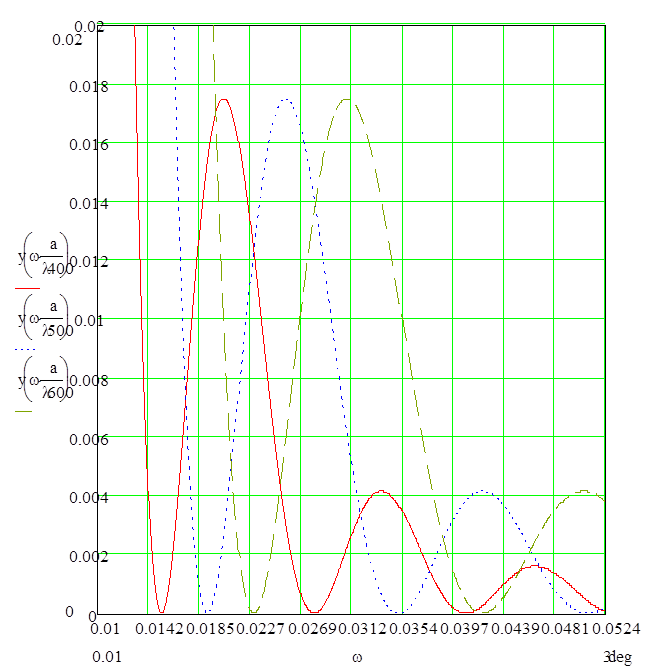This screenshot has height=667, width=647.
Task: Select the y-axis tick label 0.008
Action: click(x=88, y=380)
